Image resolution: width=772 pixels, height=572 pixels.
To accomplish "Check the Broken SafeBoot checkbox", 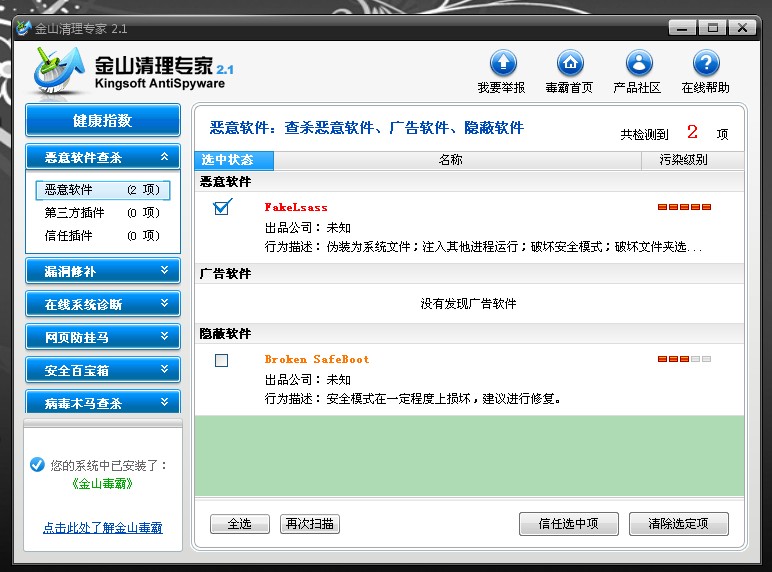I will point(222,360).
